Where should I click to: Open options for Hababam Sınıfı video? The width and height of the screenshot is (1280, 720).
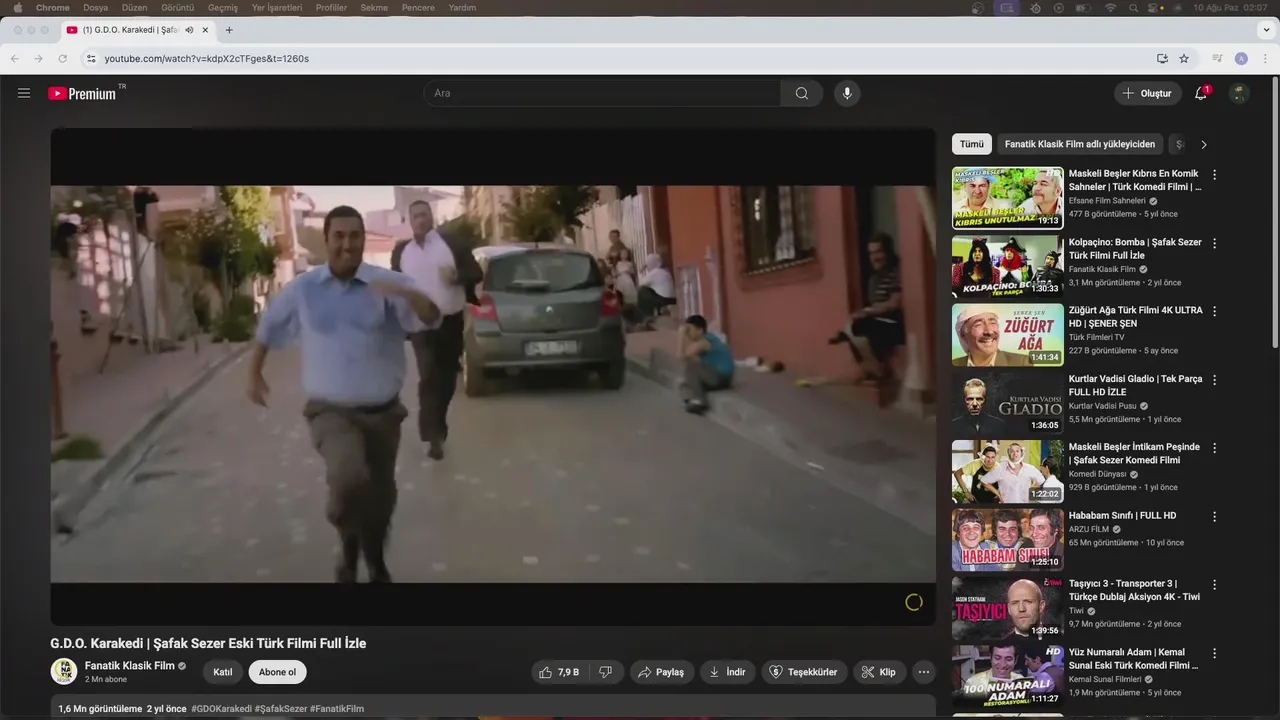click(1215, 517)
